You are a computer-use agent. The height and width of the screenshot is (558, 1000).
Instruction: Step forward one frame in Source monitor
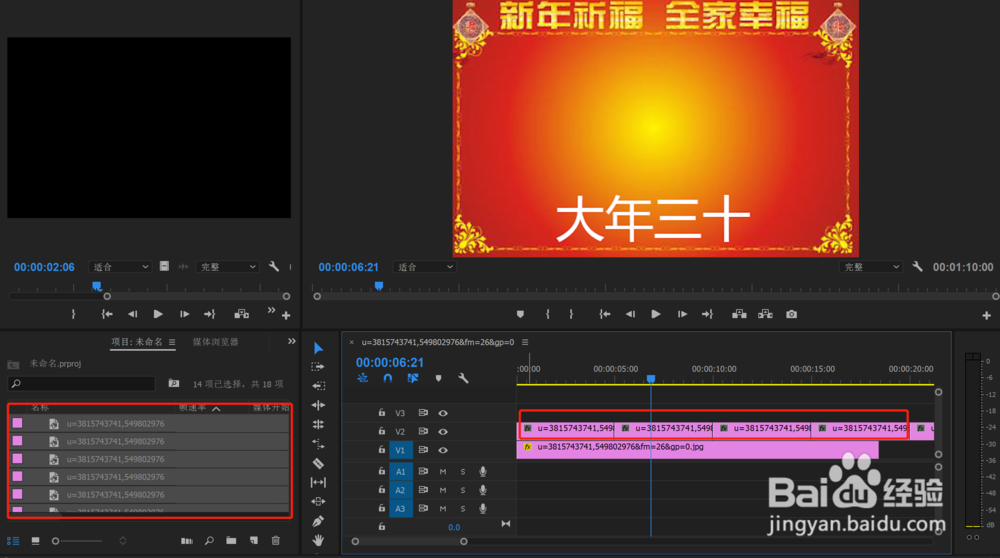point(184,314)
